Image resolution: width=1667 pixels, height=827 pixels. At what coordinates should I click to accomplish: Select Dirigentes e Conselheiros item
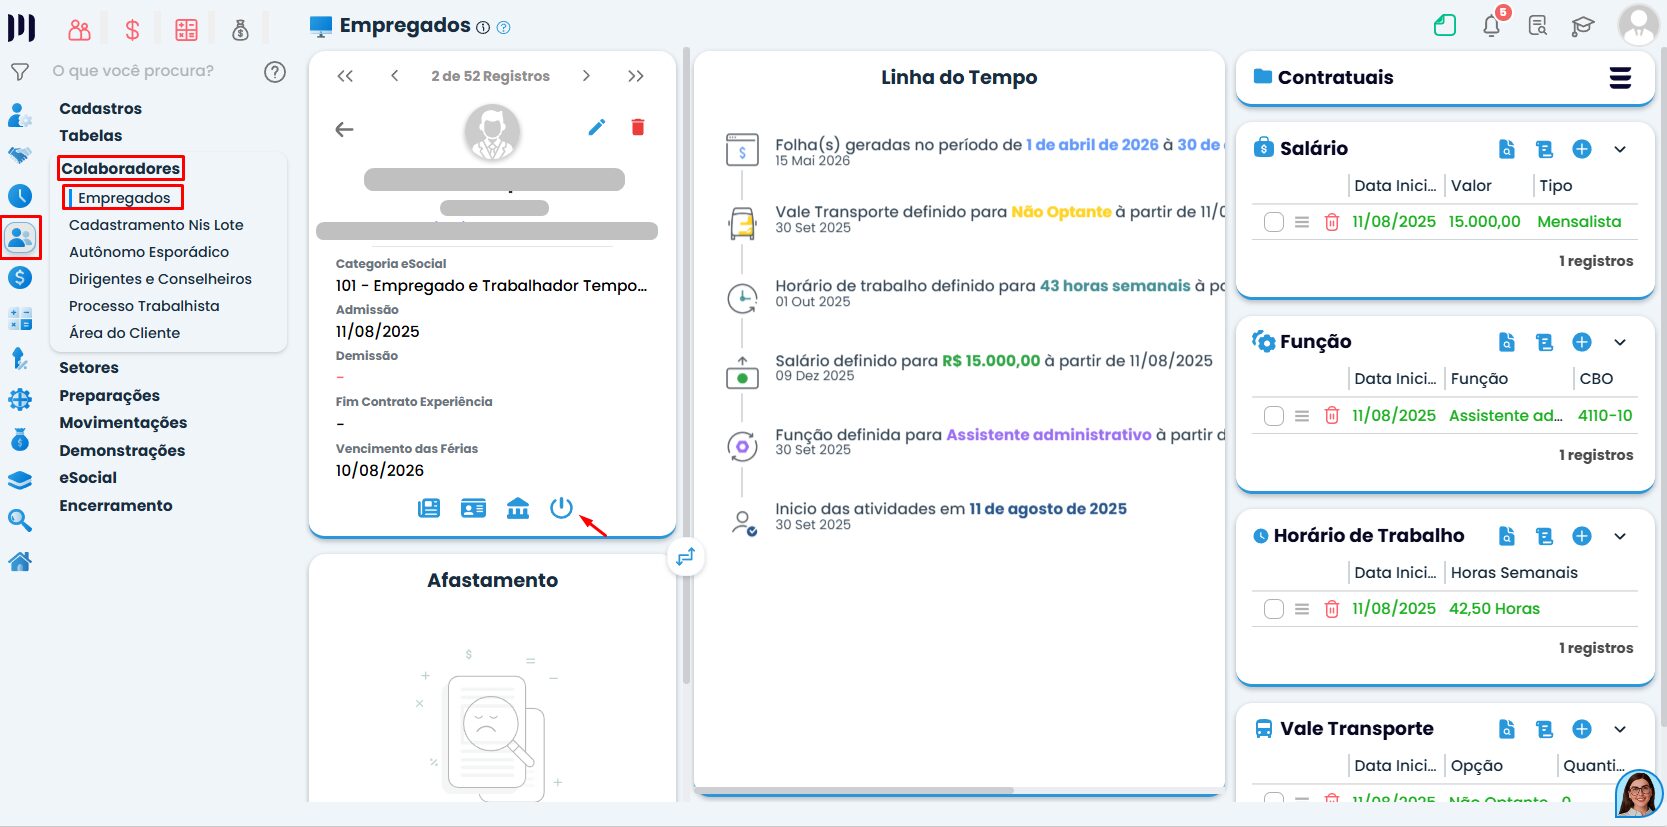(160, 279)
